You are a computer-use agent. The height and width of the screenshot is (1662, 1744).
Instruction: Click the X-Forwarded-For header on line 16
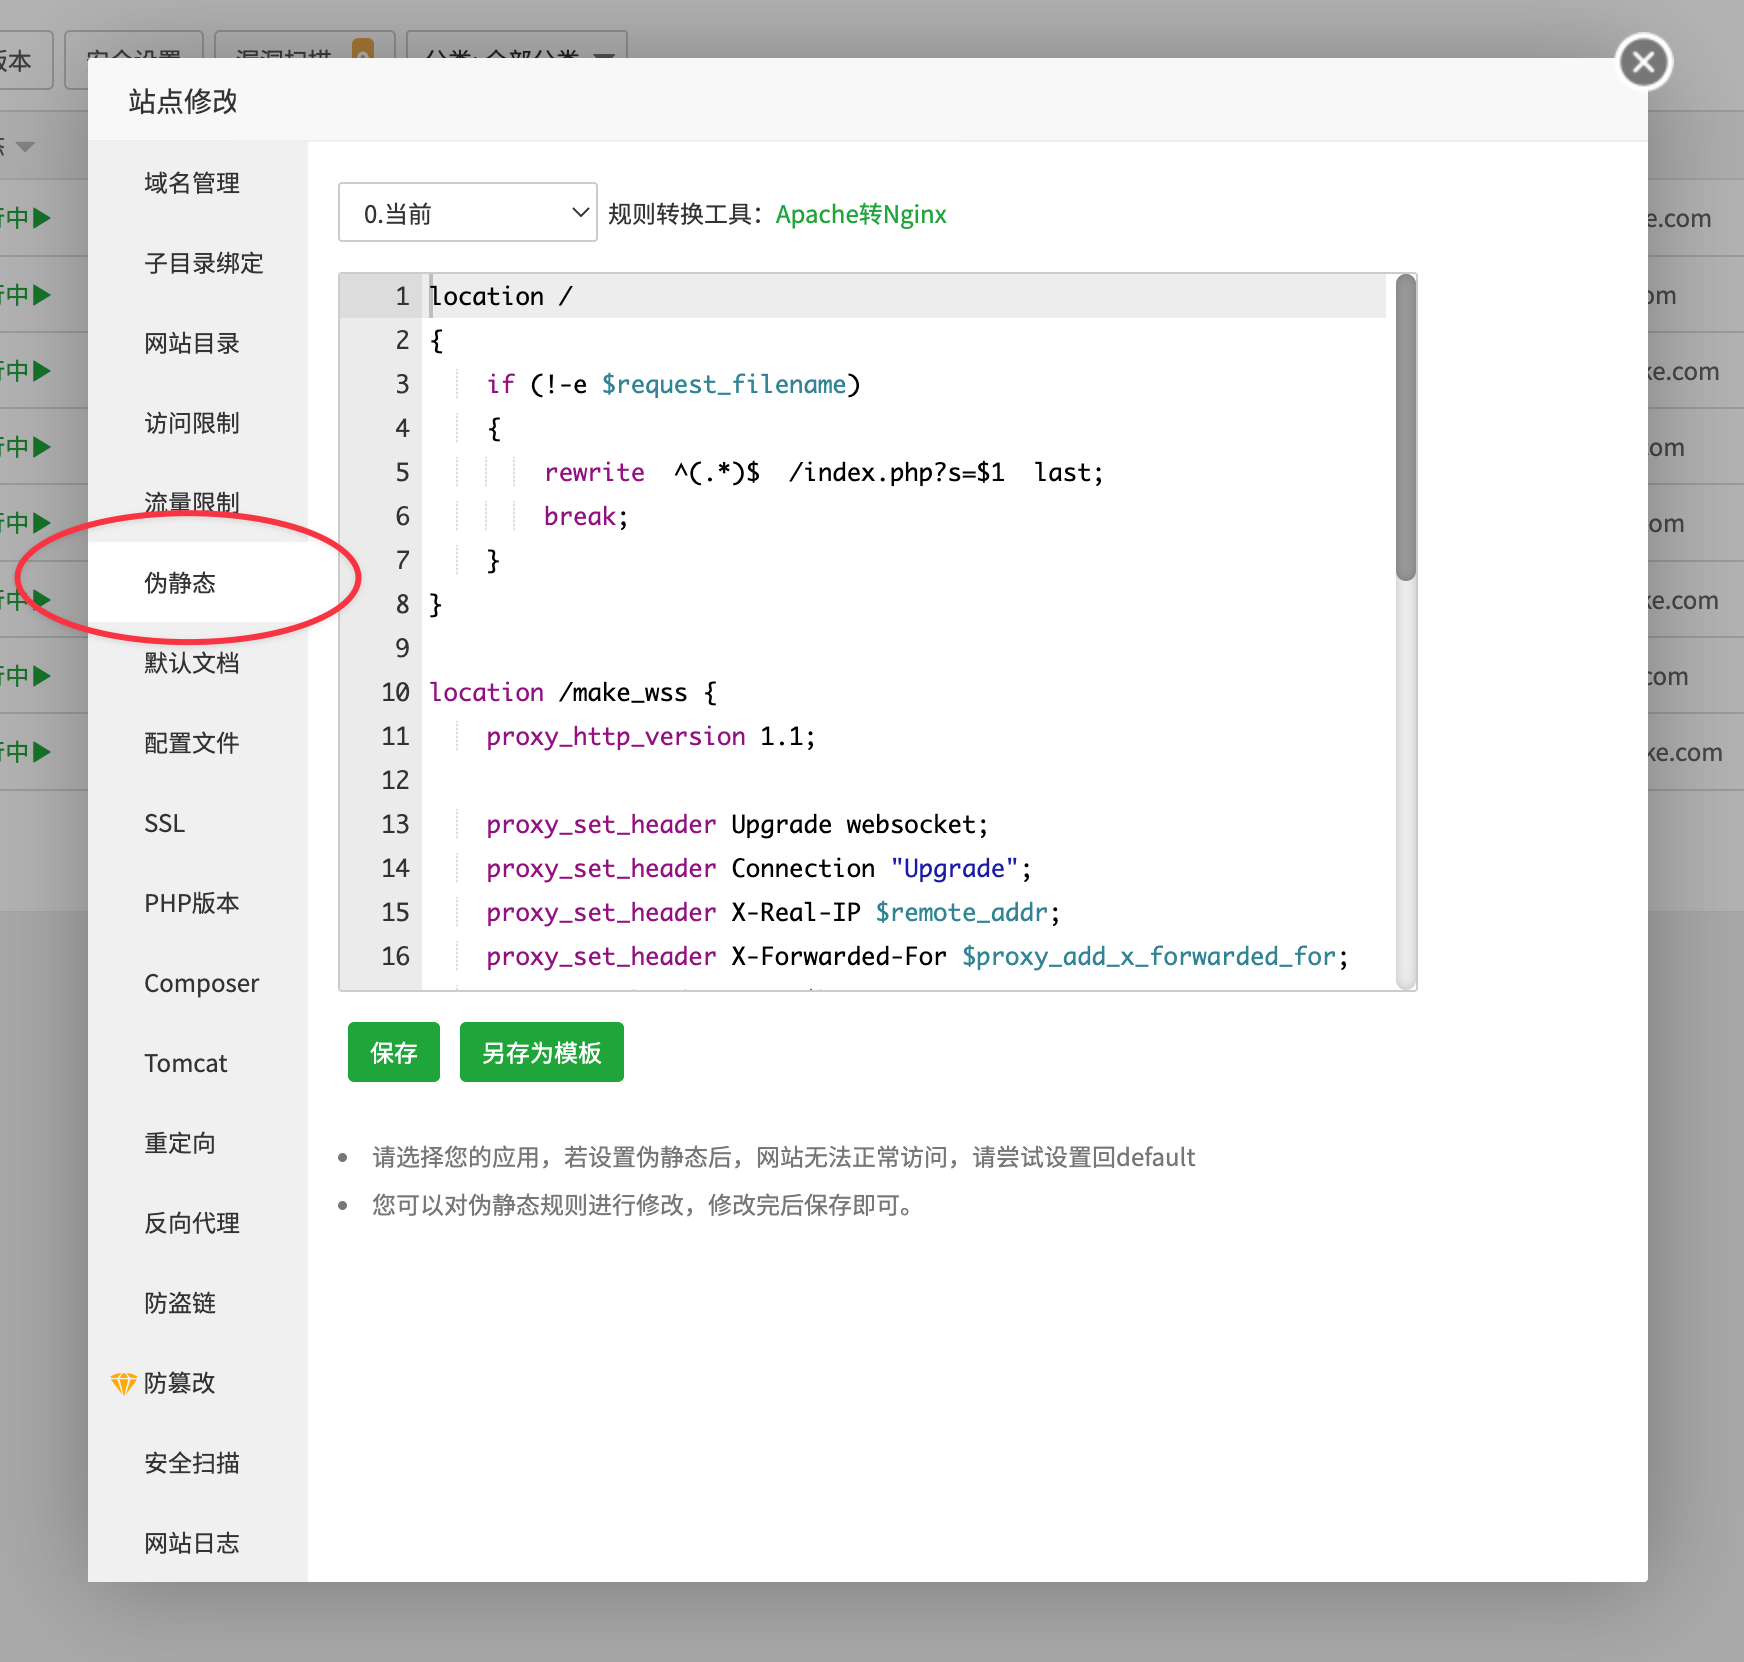917,956
